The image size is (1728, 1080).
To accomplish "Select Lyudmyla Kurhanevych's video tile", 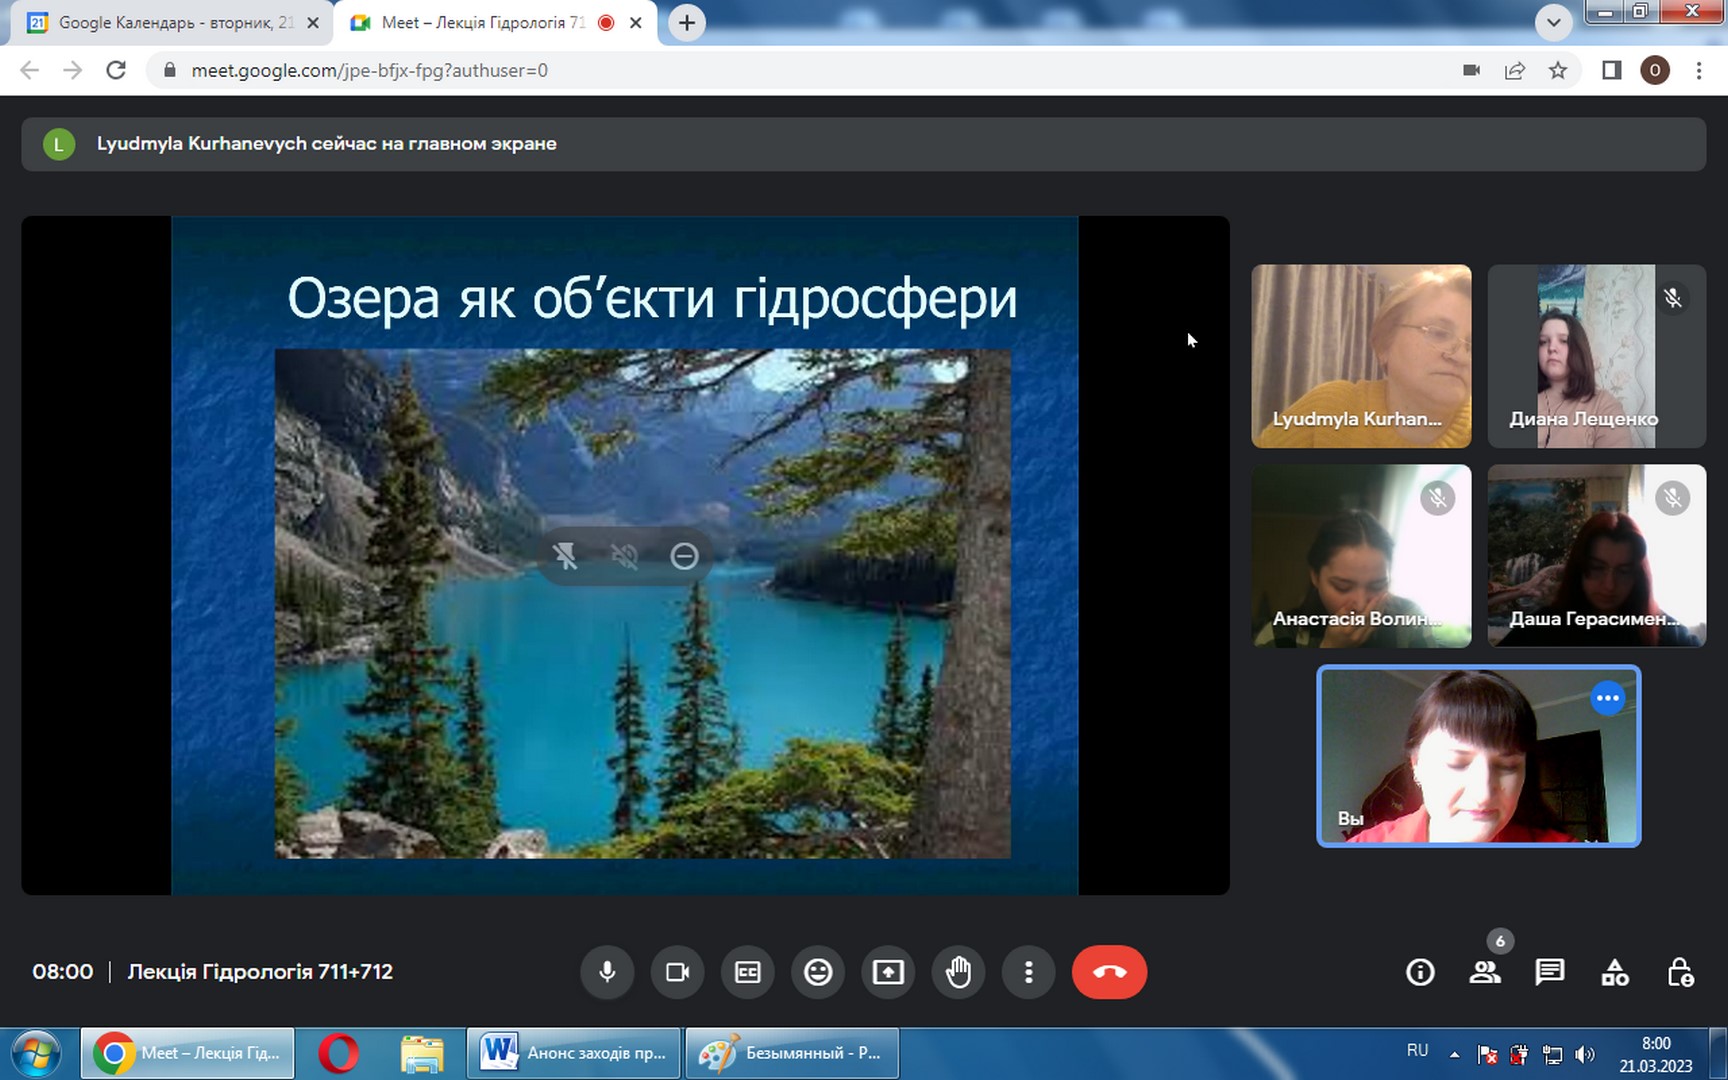I will tap(1361, 355).
